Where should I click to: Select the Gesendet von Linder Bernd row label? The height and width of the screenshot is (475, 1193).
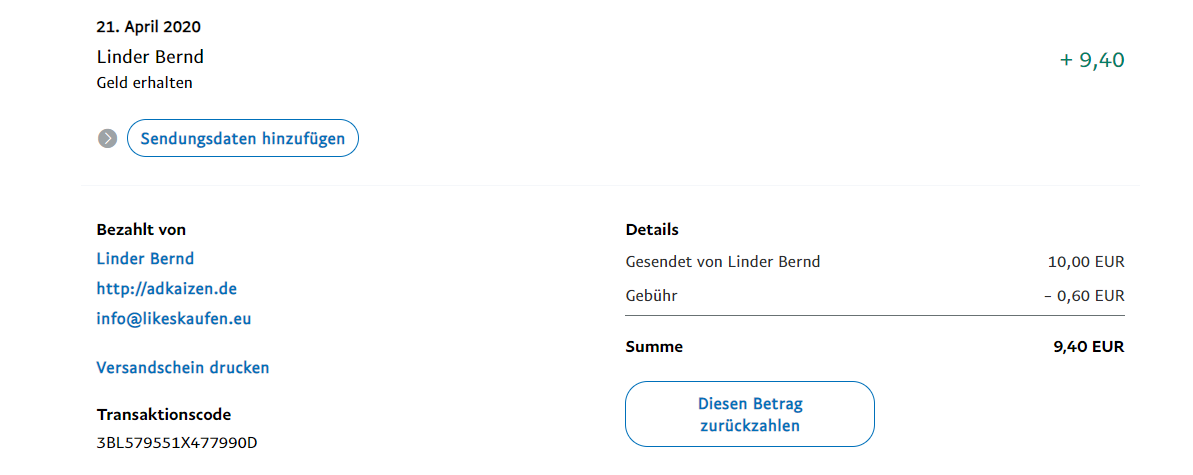722,263
